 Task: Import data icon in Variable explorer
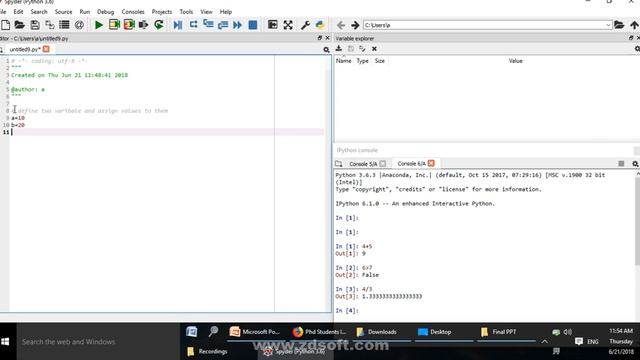click(339, 49)
